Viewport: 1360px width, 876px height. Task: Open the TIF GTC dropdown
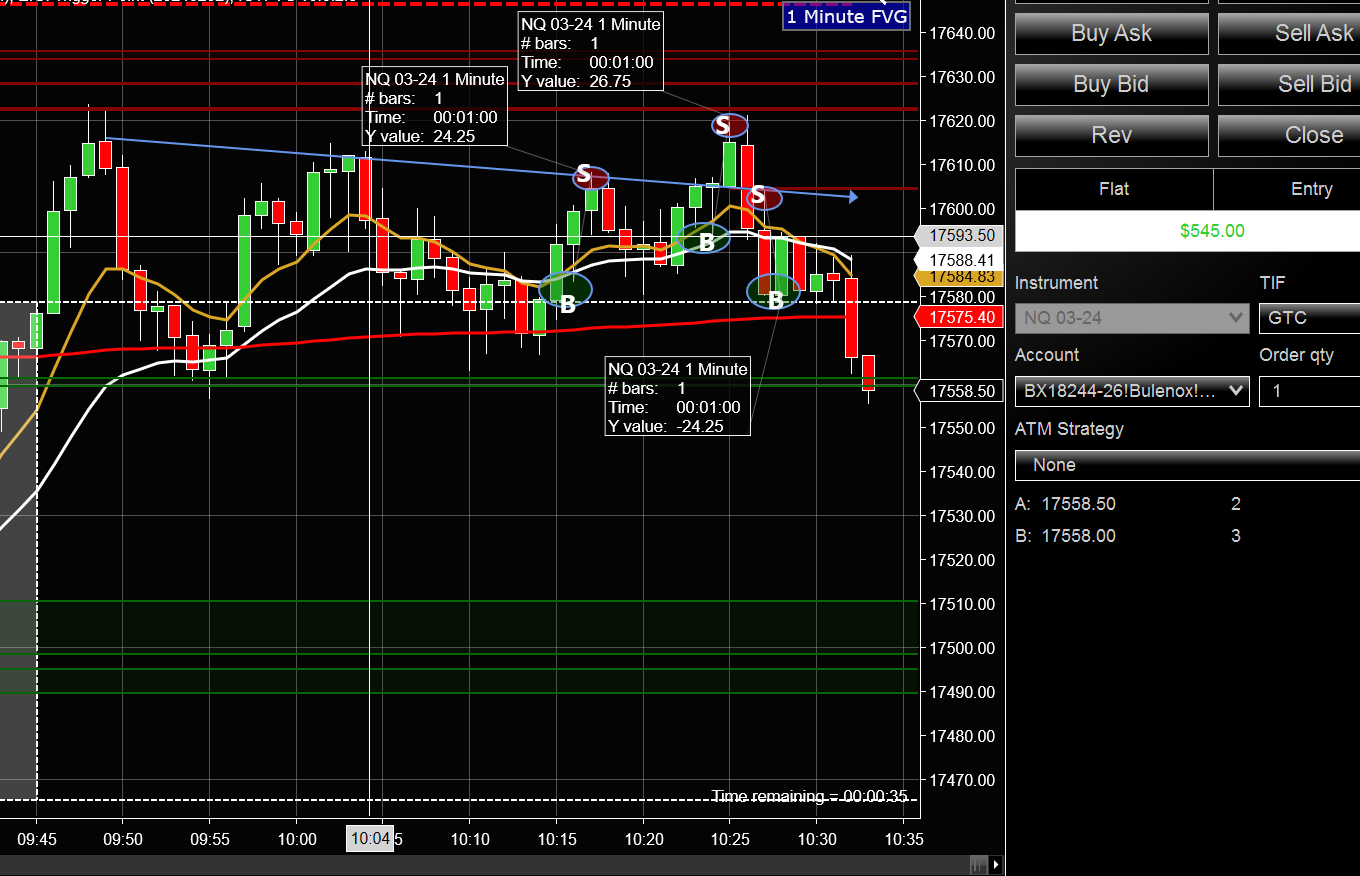coord(1309,319)
